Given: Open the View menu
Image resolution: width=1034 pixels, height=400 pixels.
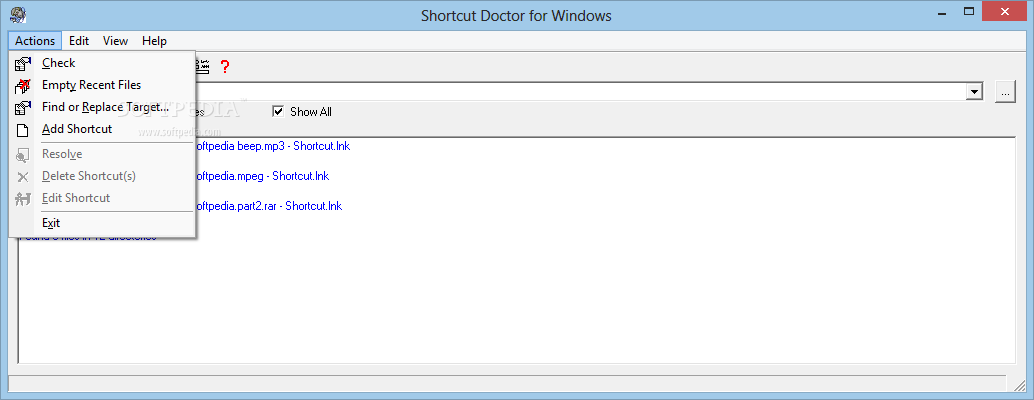Looking at the screenshot, I should [x=115, y=41].
